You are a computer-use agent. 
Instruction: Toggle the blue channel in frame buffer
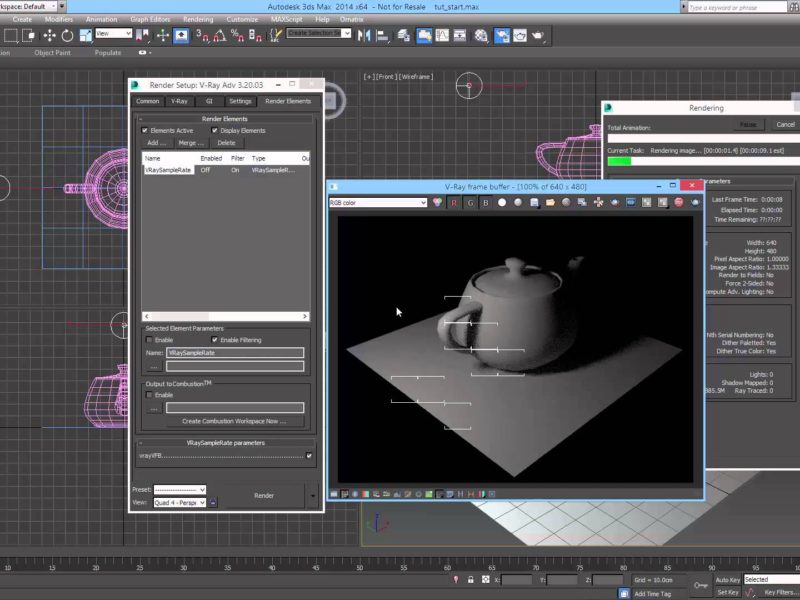pos(486,203)
